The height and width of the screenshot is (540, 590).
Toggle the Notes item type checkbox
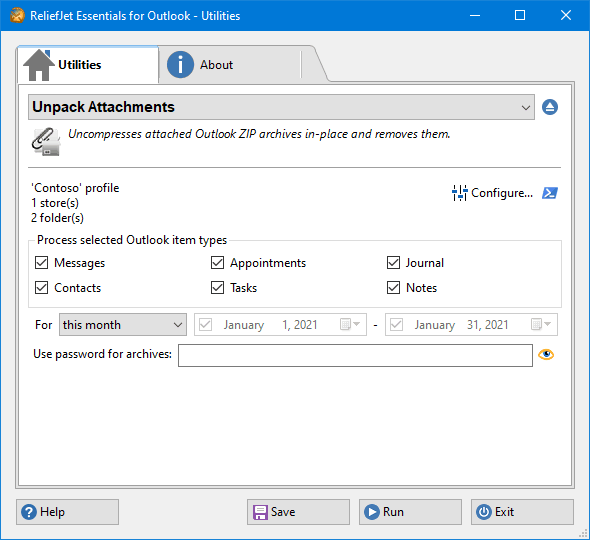[394, 288]
